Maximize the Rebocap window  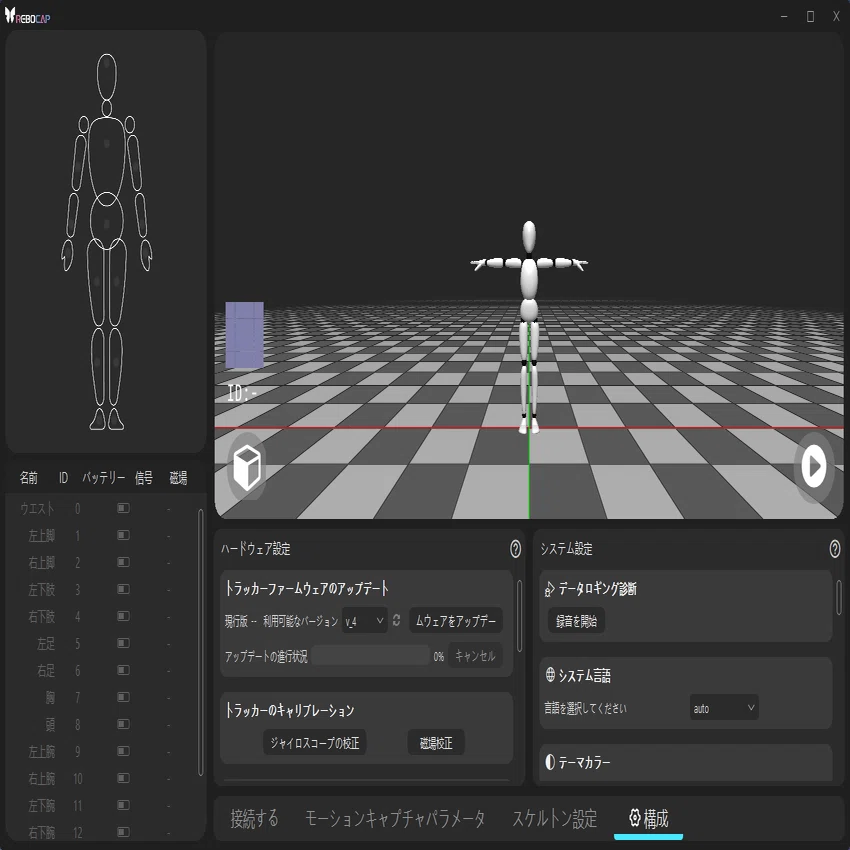click(810, 17)
